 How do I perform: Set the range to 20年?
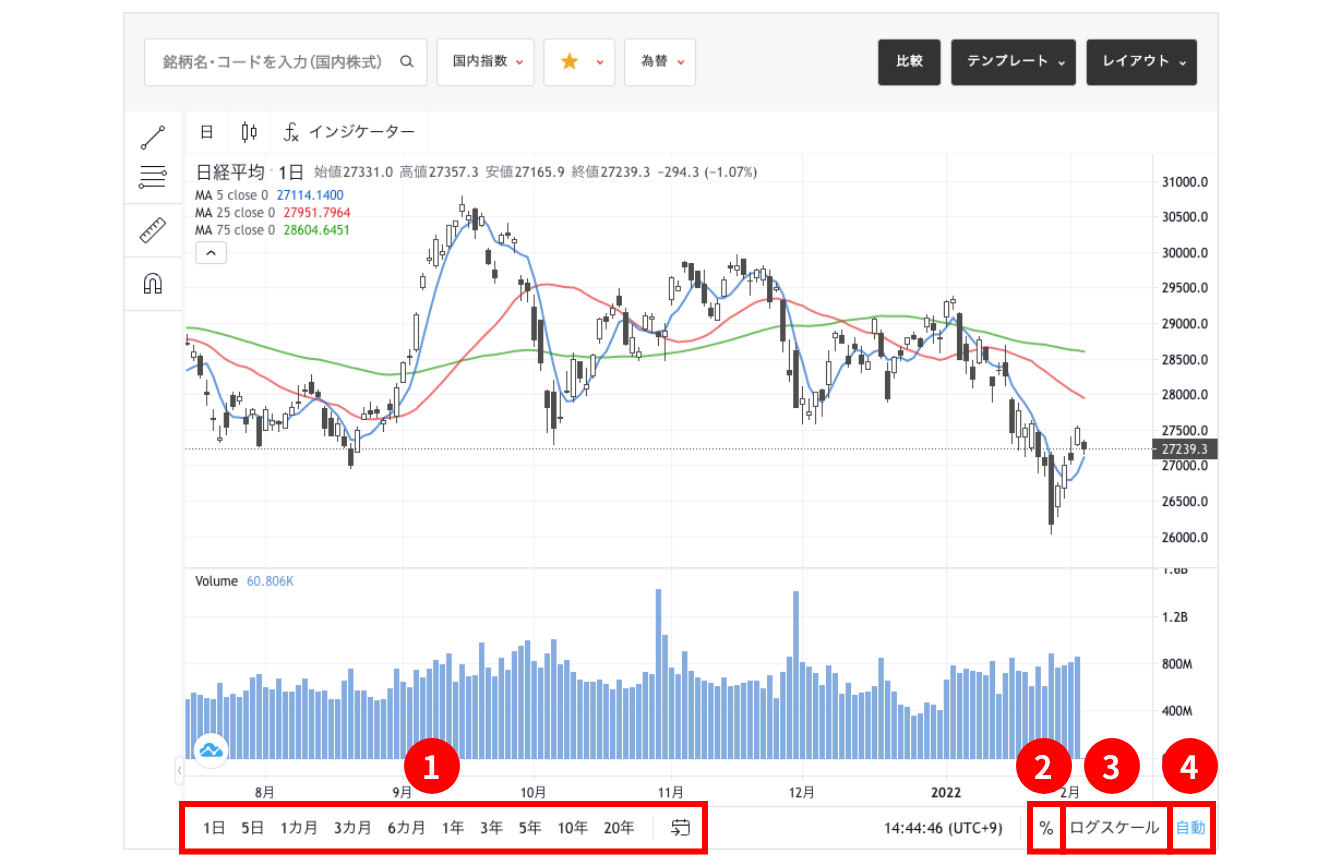(619, 828)
